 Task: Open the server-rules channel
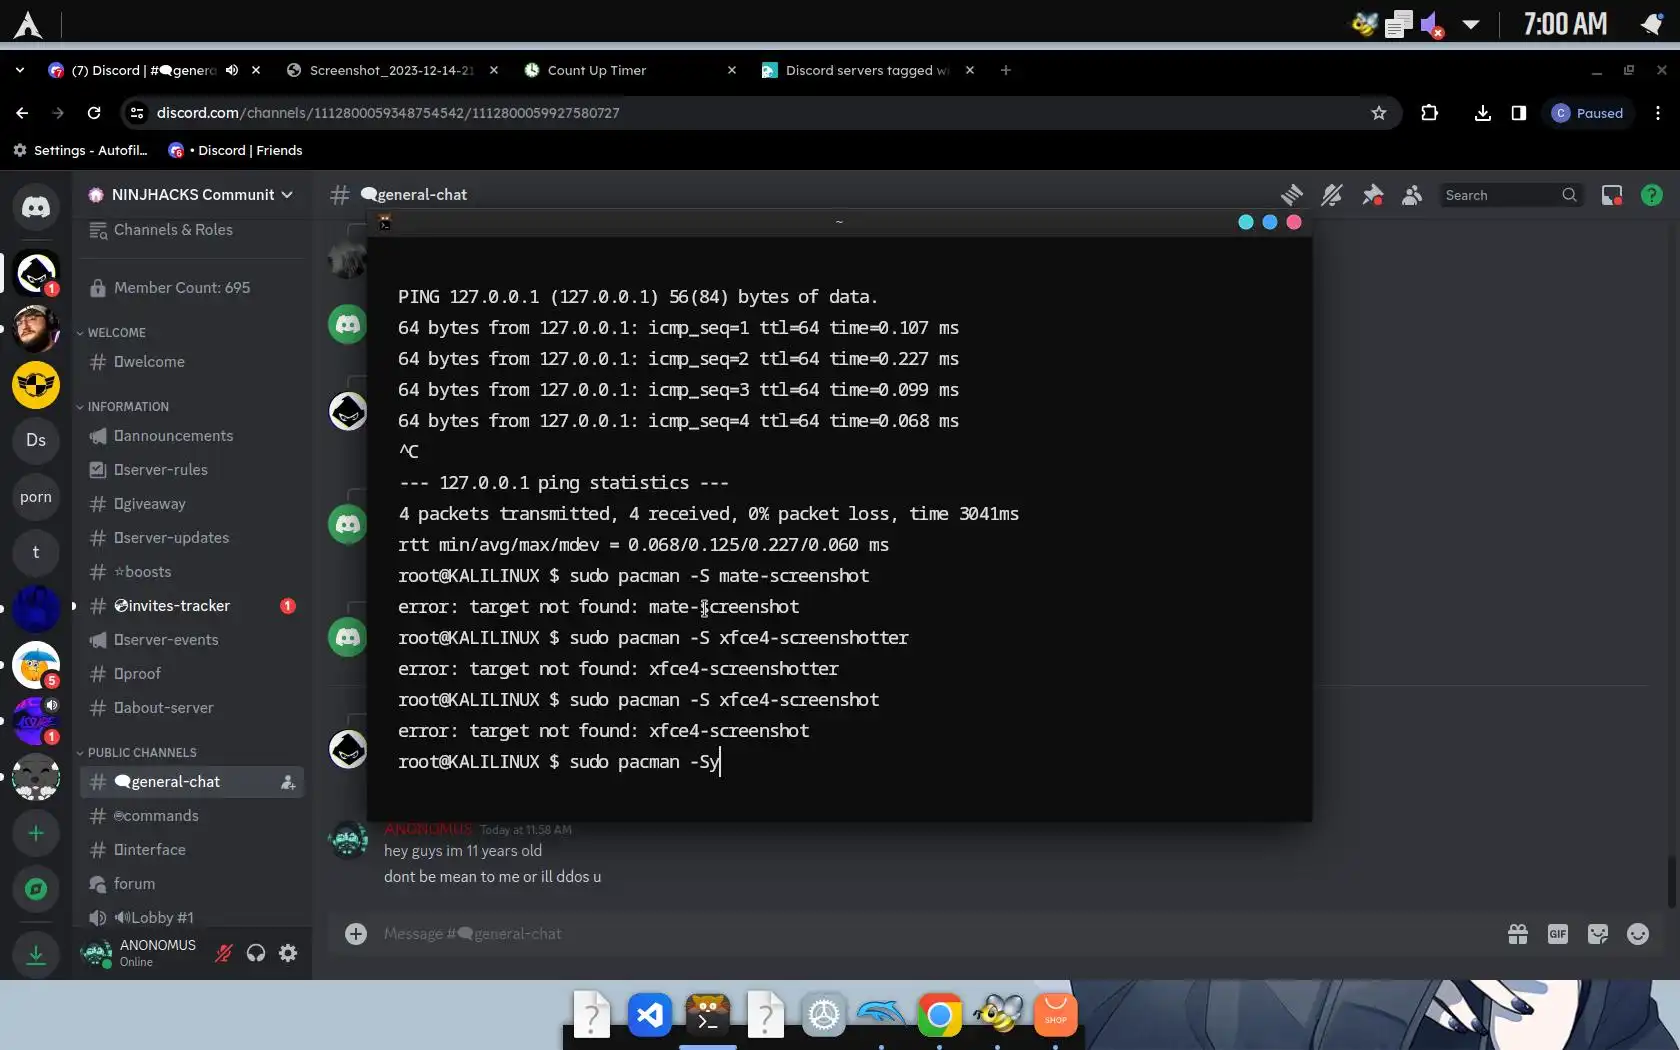coord(191,470)
